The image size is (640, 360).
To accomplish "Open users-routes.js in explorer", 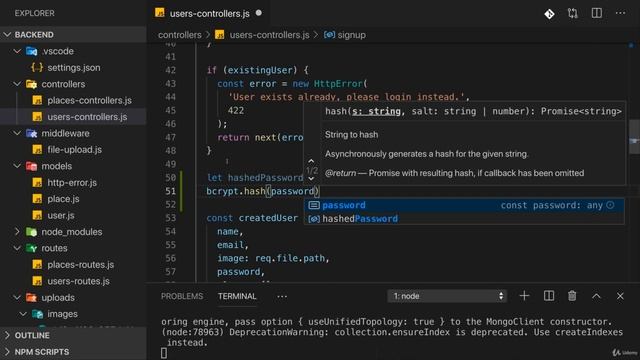I will [78, 281].
